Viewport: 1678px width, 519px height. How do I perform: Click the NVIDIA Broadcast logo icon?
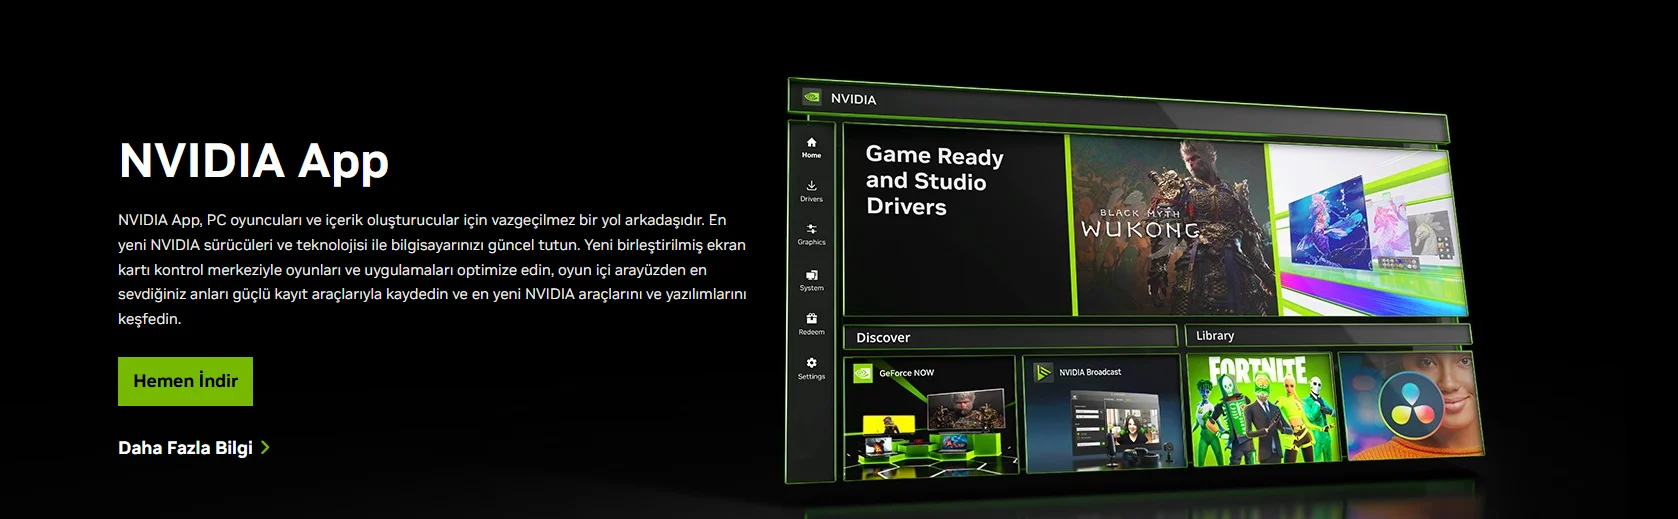[x=1043, y=372]
